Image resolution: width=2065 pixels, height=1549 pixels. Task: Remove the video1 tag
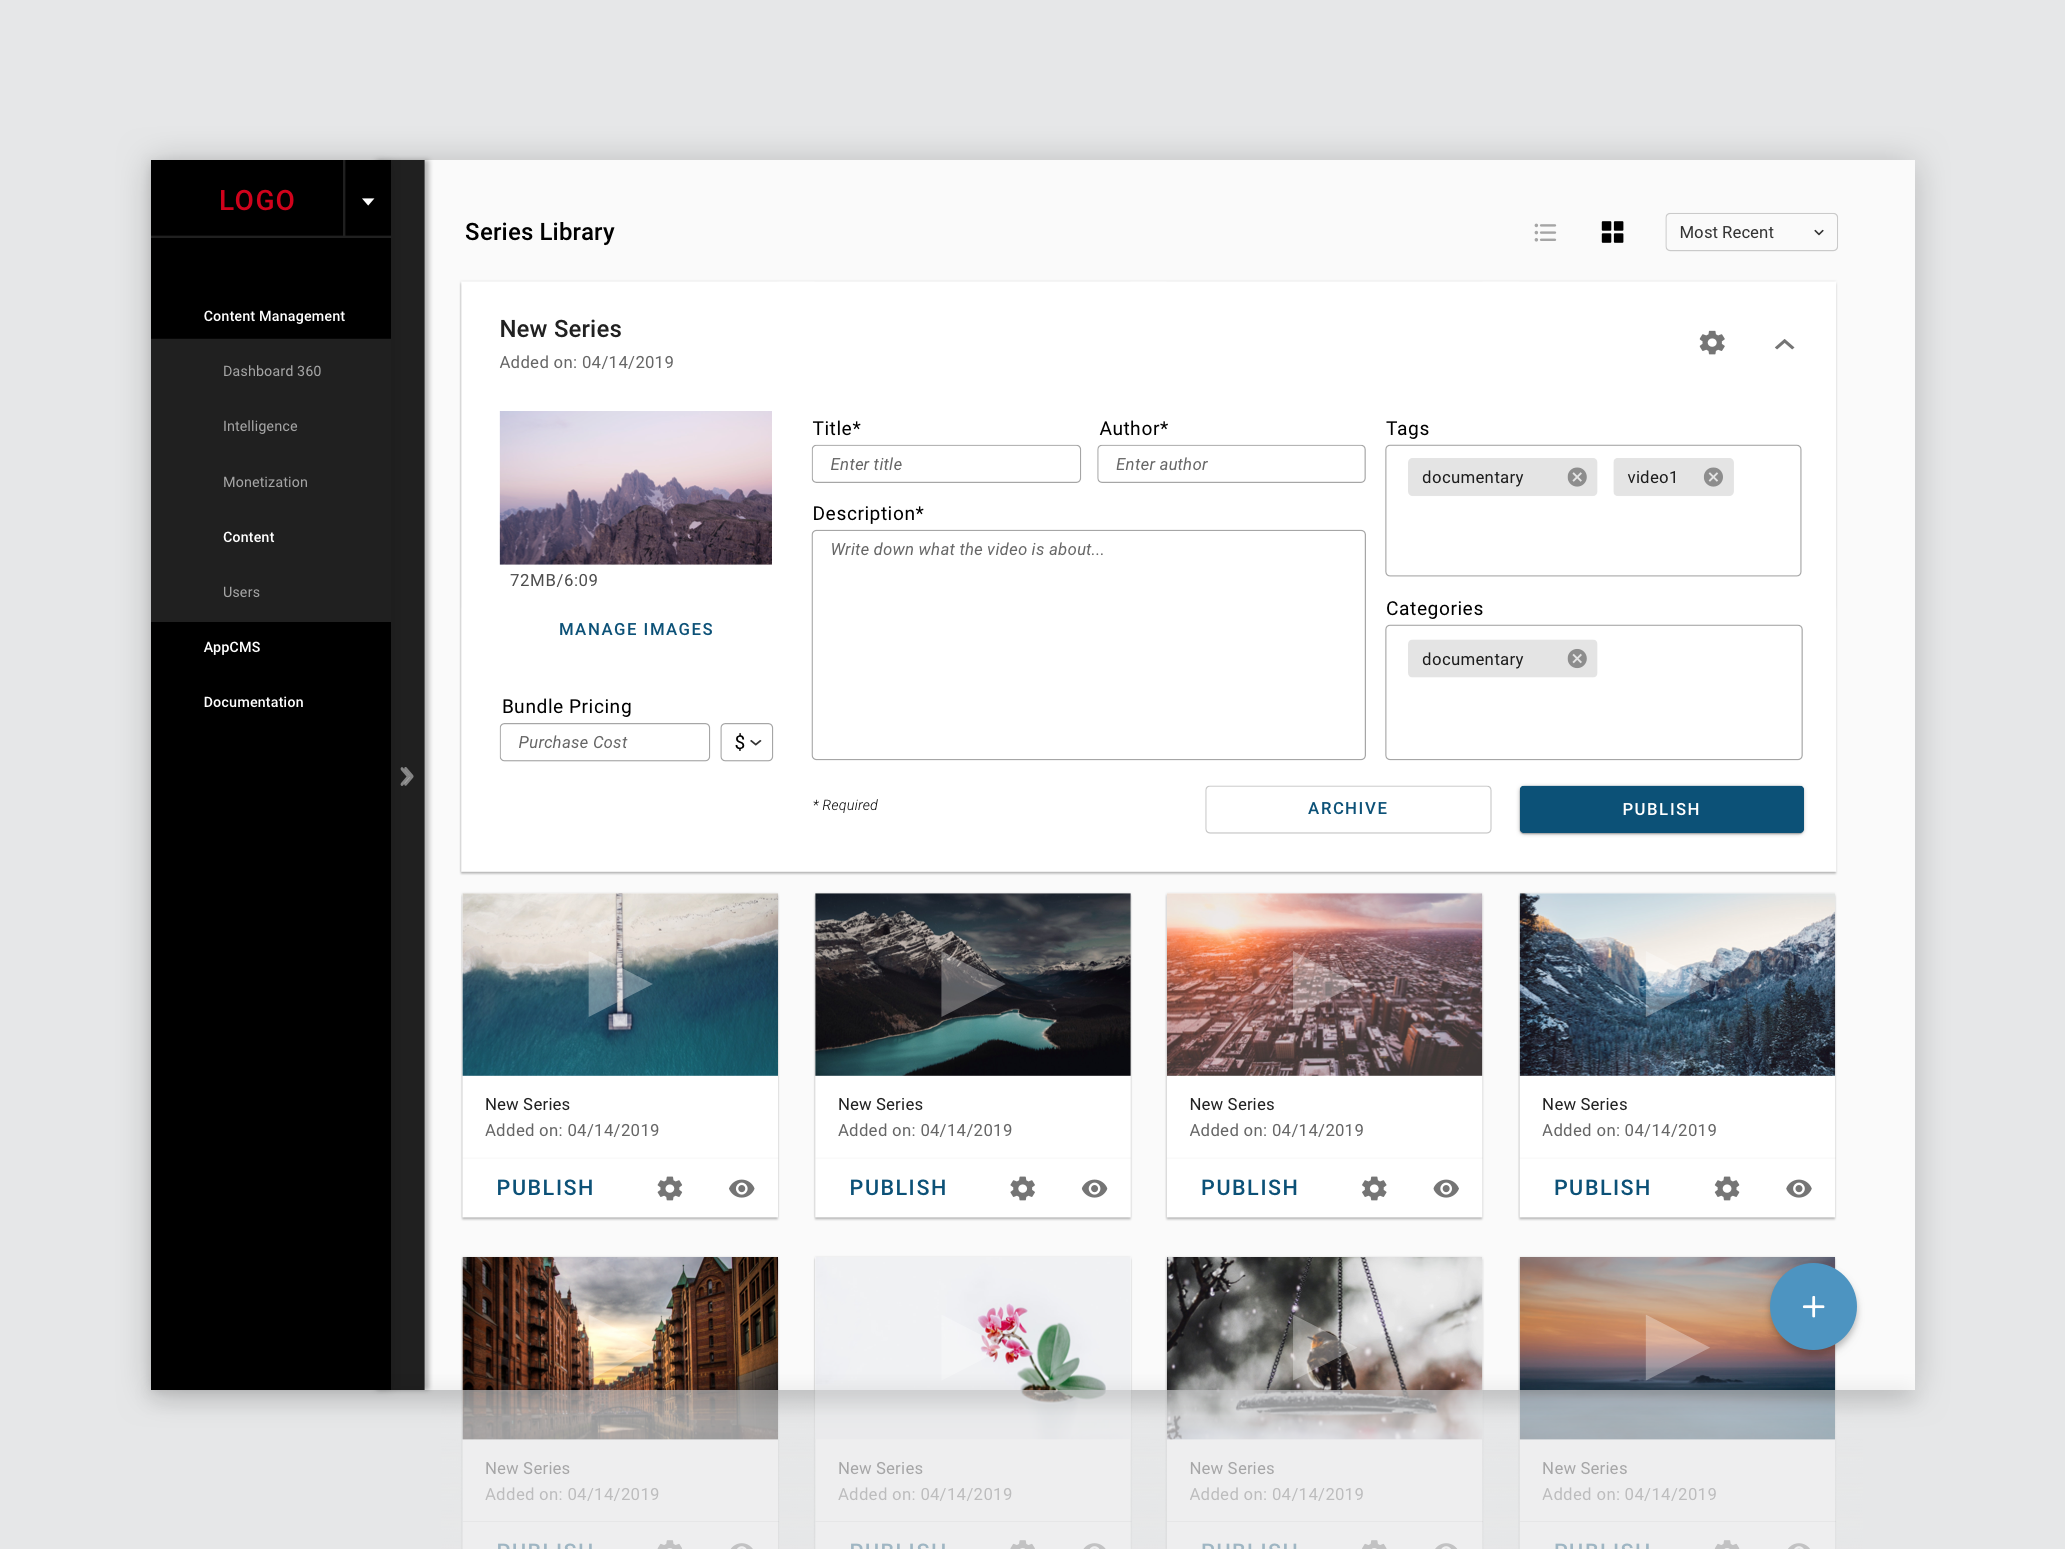point(1713,477)
